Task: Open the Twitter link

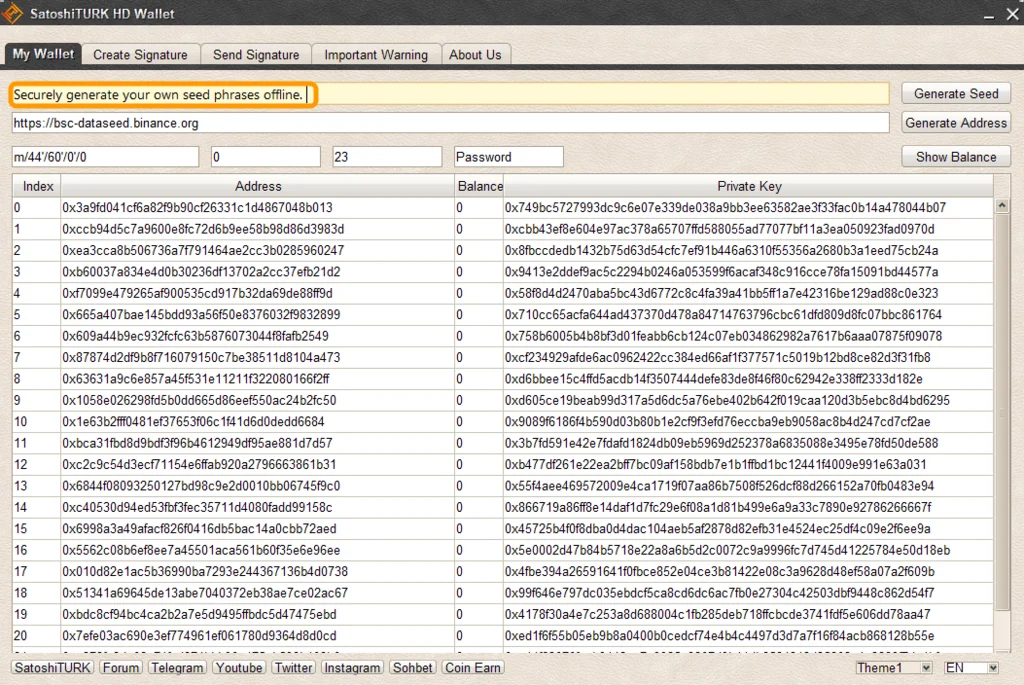Action: tap(293, 667)
